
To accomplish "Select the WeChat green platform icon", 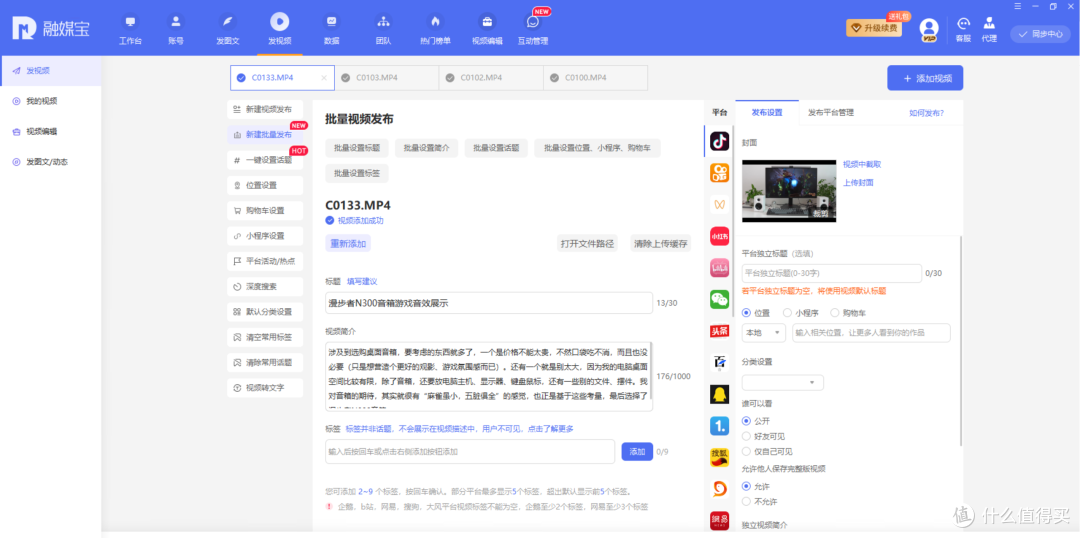I will coord(719,299).
